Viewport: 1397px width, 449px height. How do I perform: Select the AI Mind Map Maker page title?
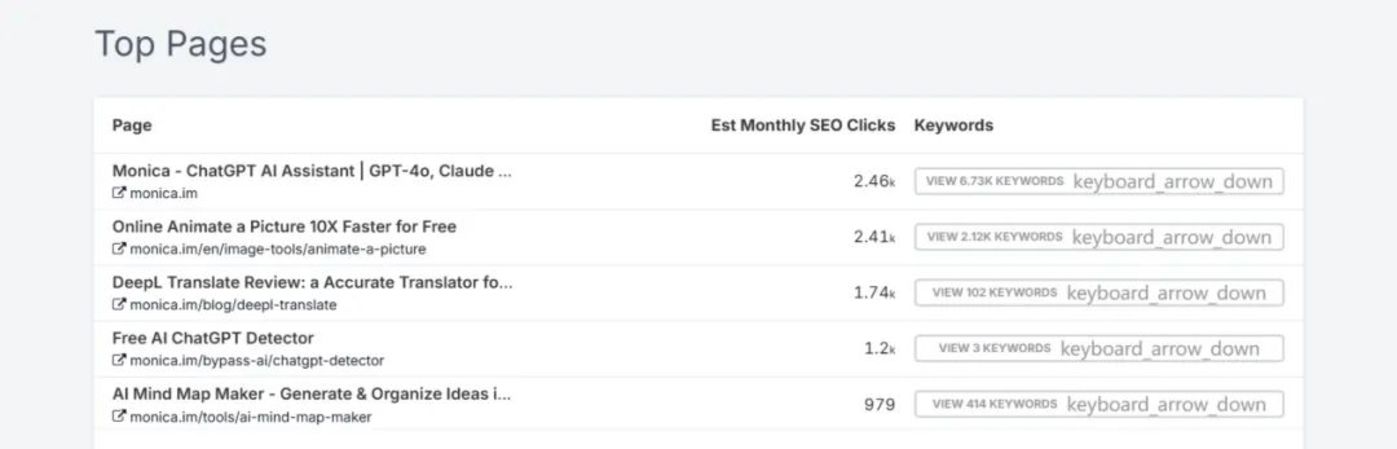(311, 394)
